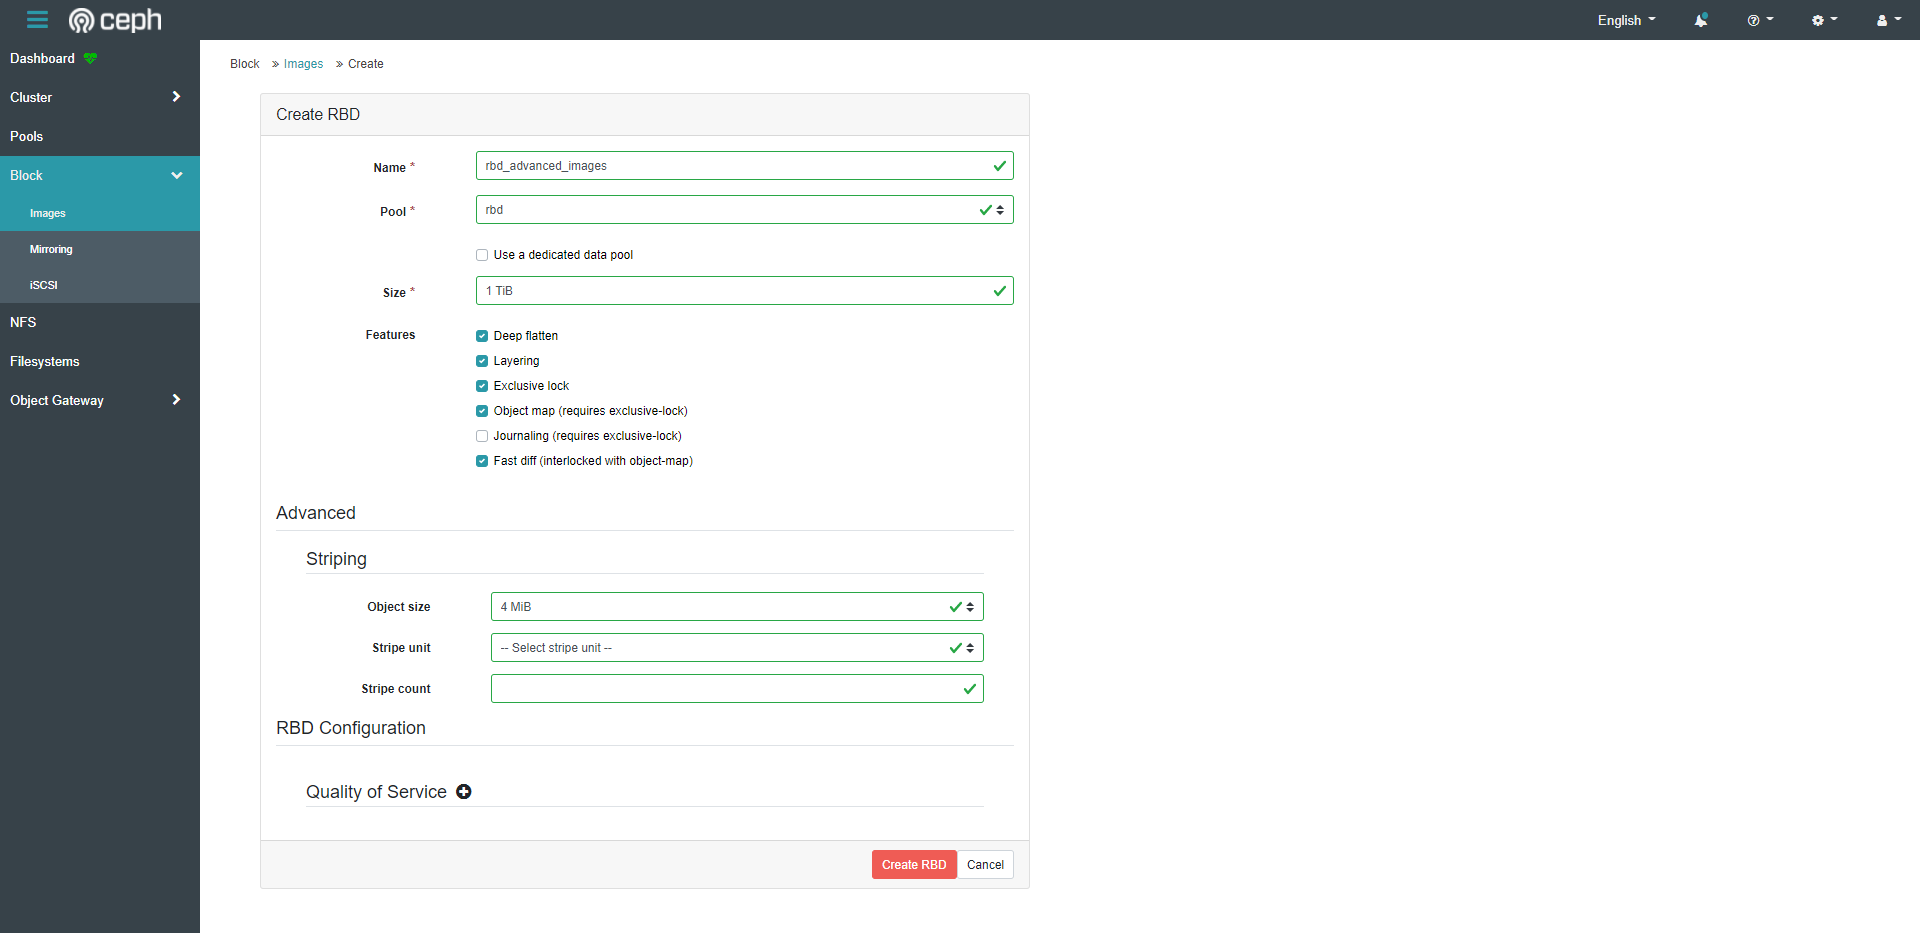
Task: Follow the Images breadcrumb link
Action: (303, 64)
